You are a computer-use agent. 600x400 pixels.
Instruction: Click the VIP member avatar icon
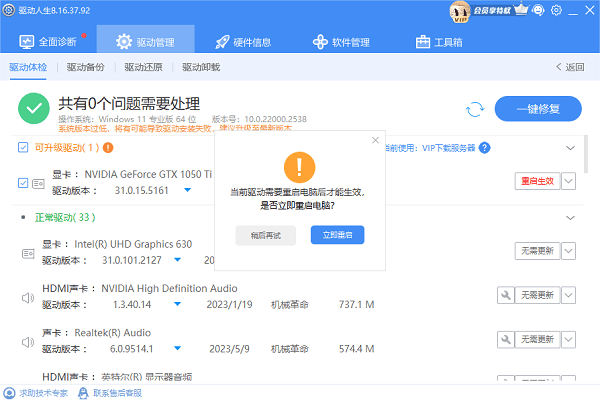(458, 11)
